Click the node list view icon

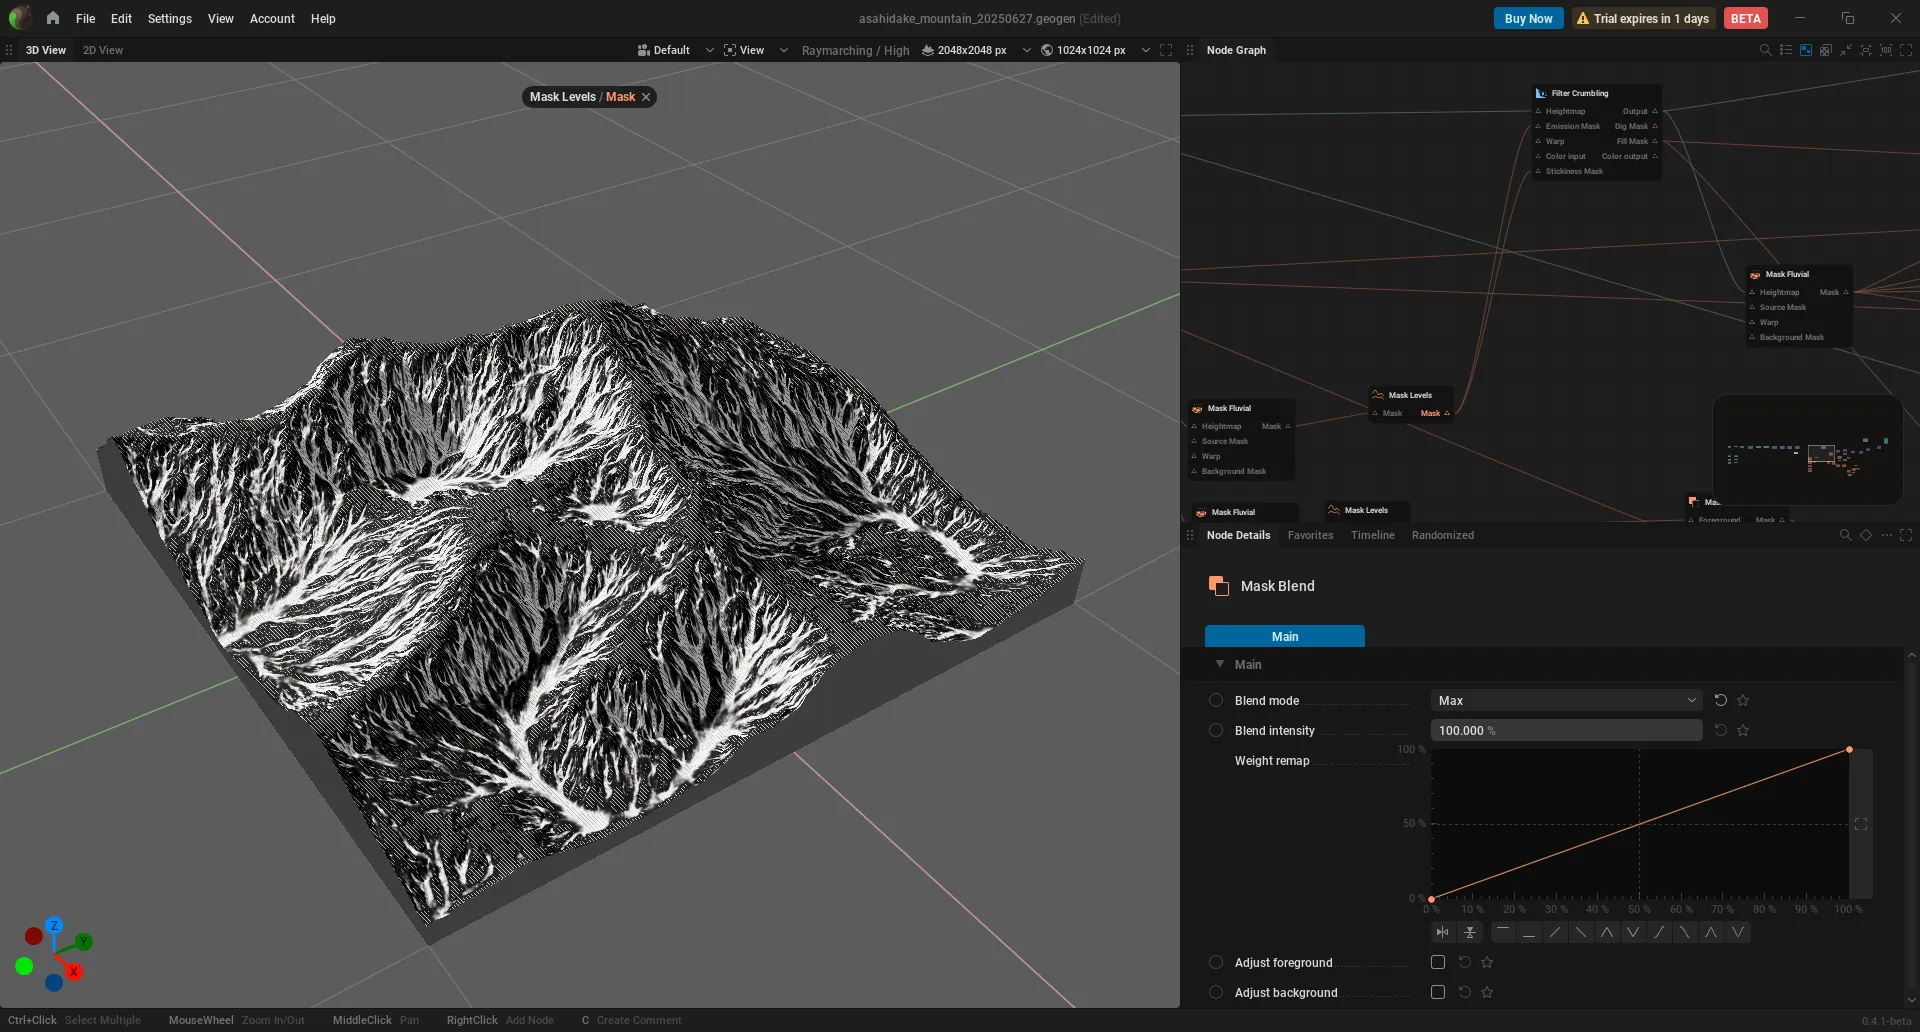tap(1785, 50)
